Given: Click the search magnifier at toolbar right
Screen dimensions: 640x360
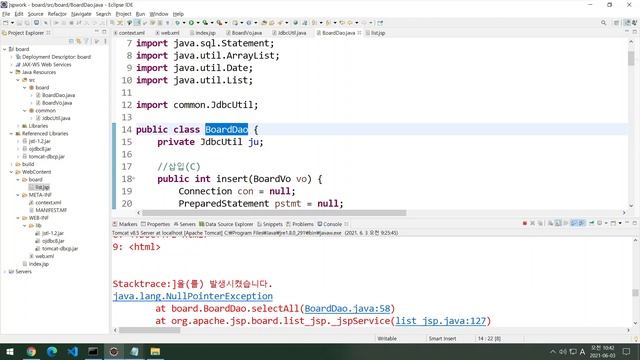Looking at the screenshot, I should (603, 23).
